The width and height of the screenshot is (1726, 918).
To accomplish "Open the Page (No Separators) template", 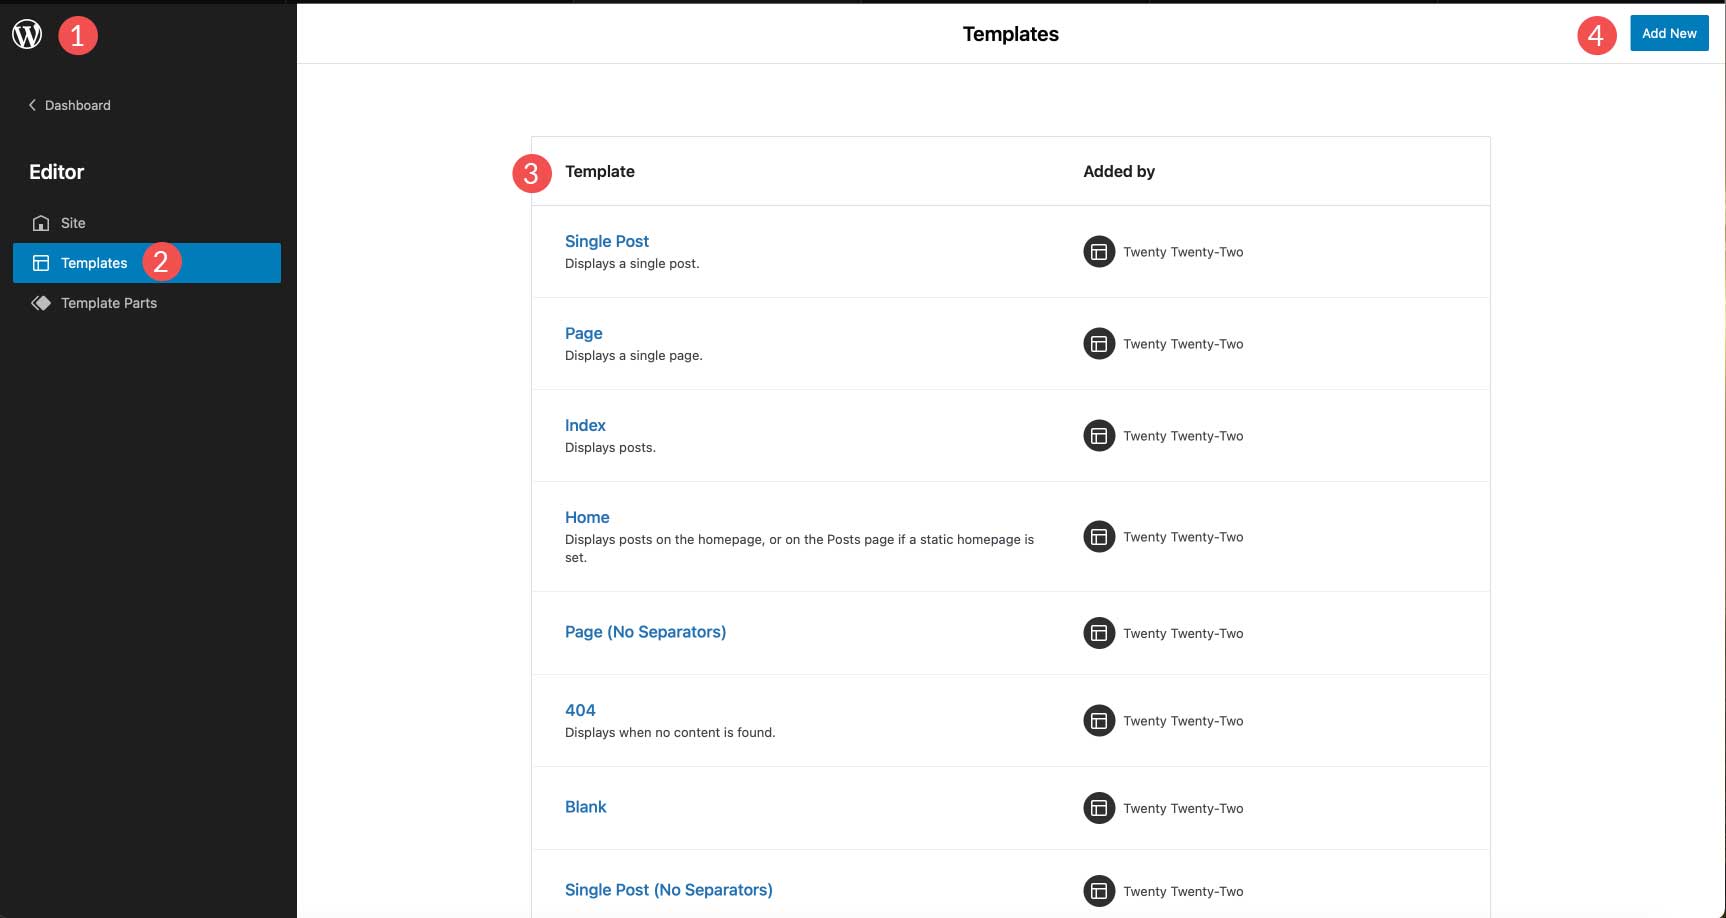I will pyautogui.click(x=645, y=631).
